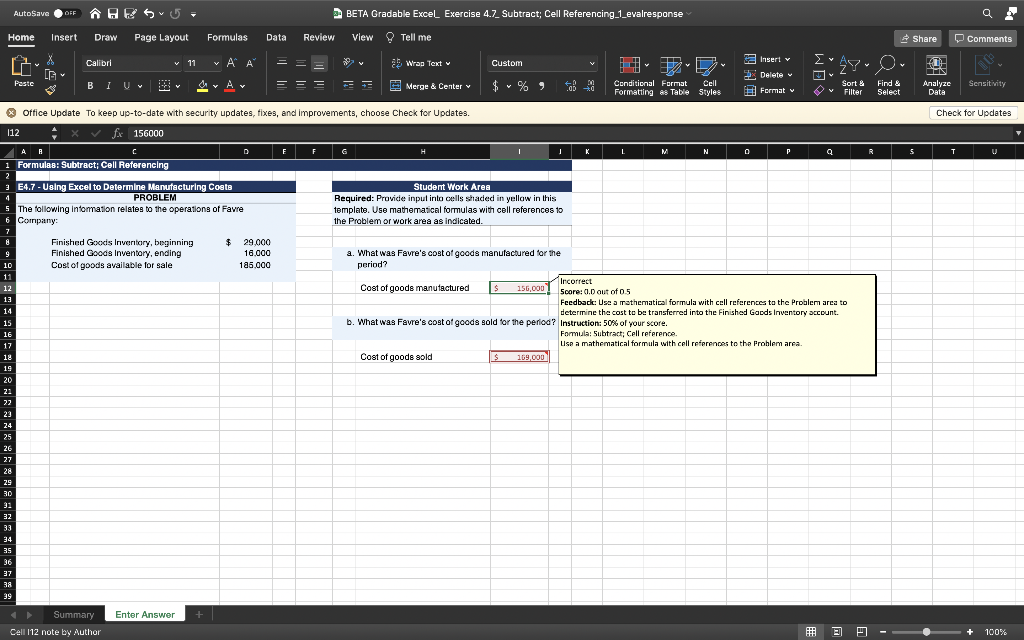Viewport: 1024px width, 640px height.
Task: Toggle Bold formatting
Action: (x=90, y=86)
